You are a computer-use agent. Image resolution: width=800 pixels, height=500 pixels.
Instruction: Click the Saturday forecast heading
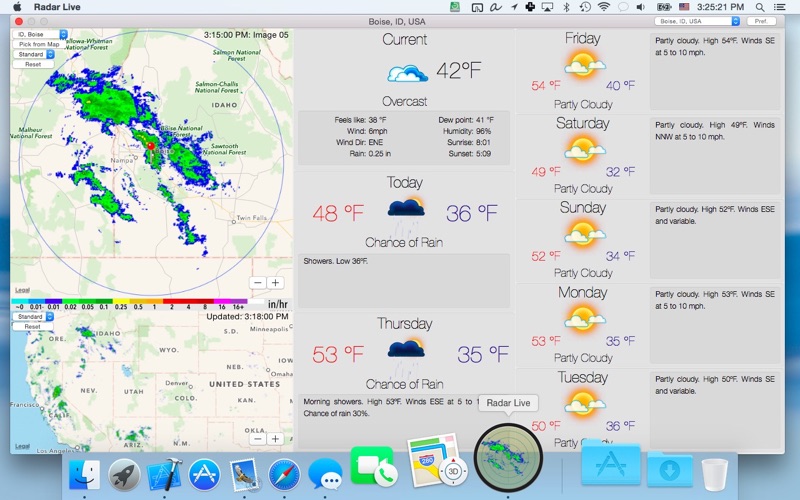(583, 123)
